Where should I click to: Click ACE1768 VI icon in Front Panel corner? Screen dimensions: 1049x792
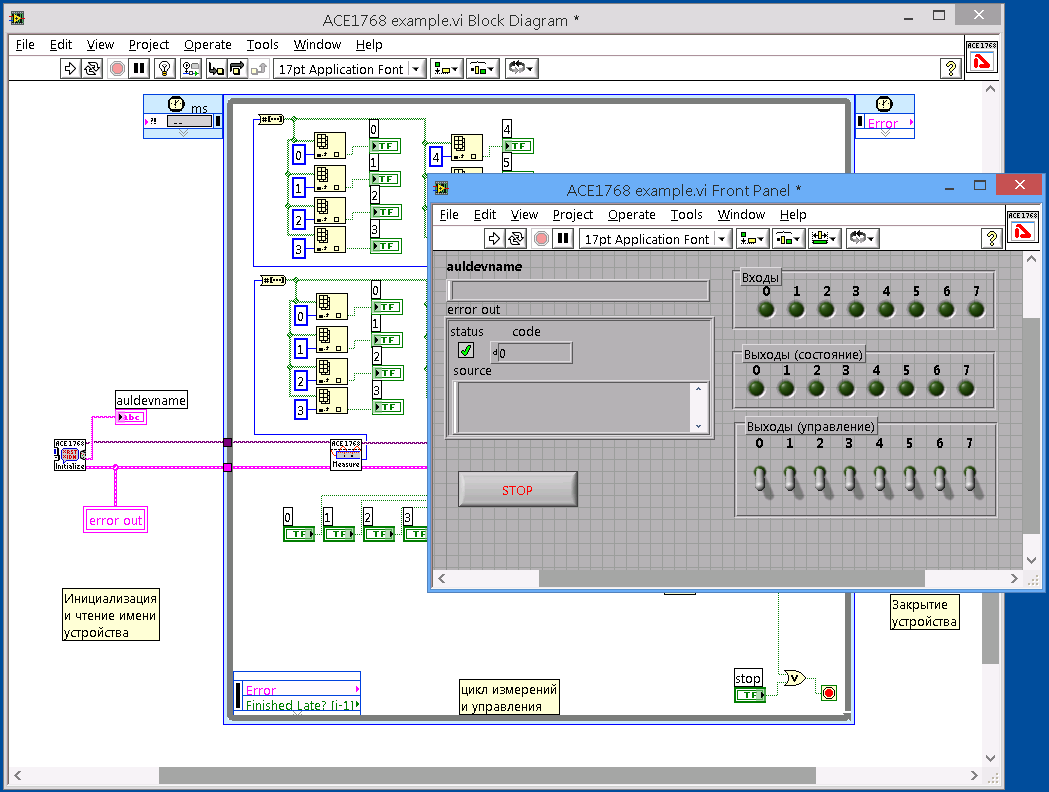(1022, 227)
